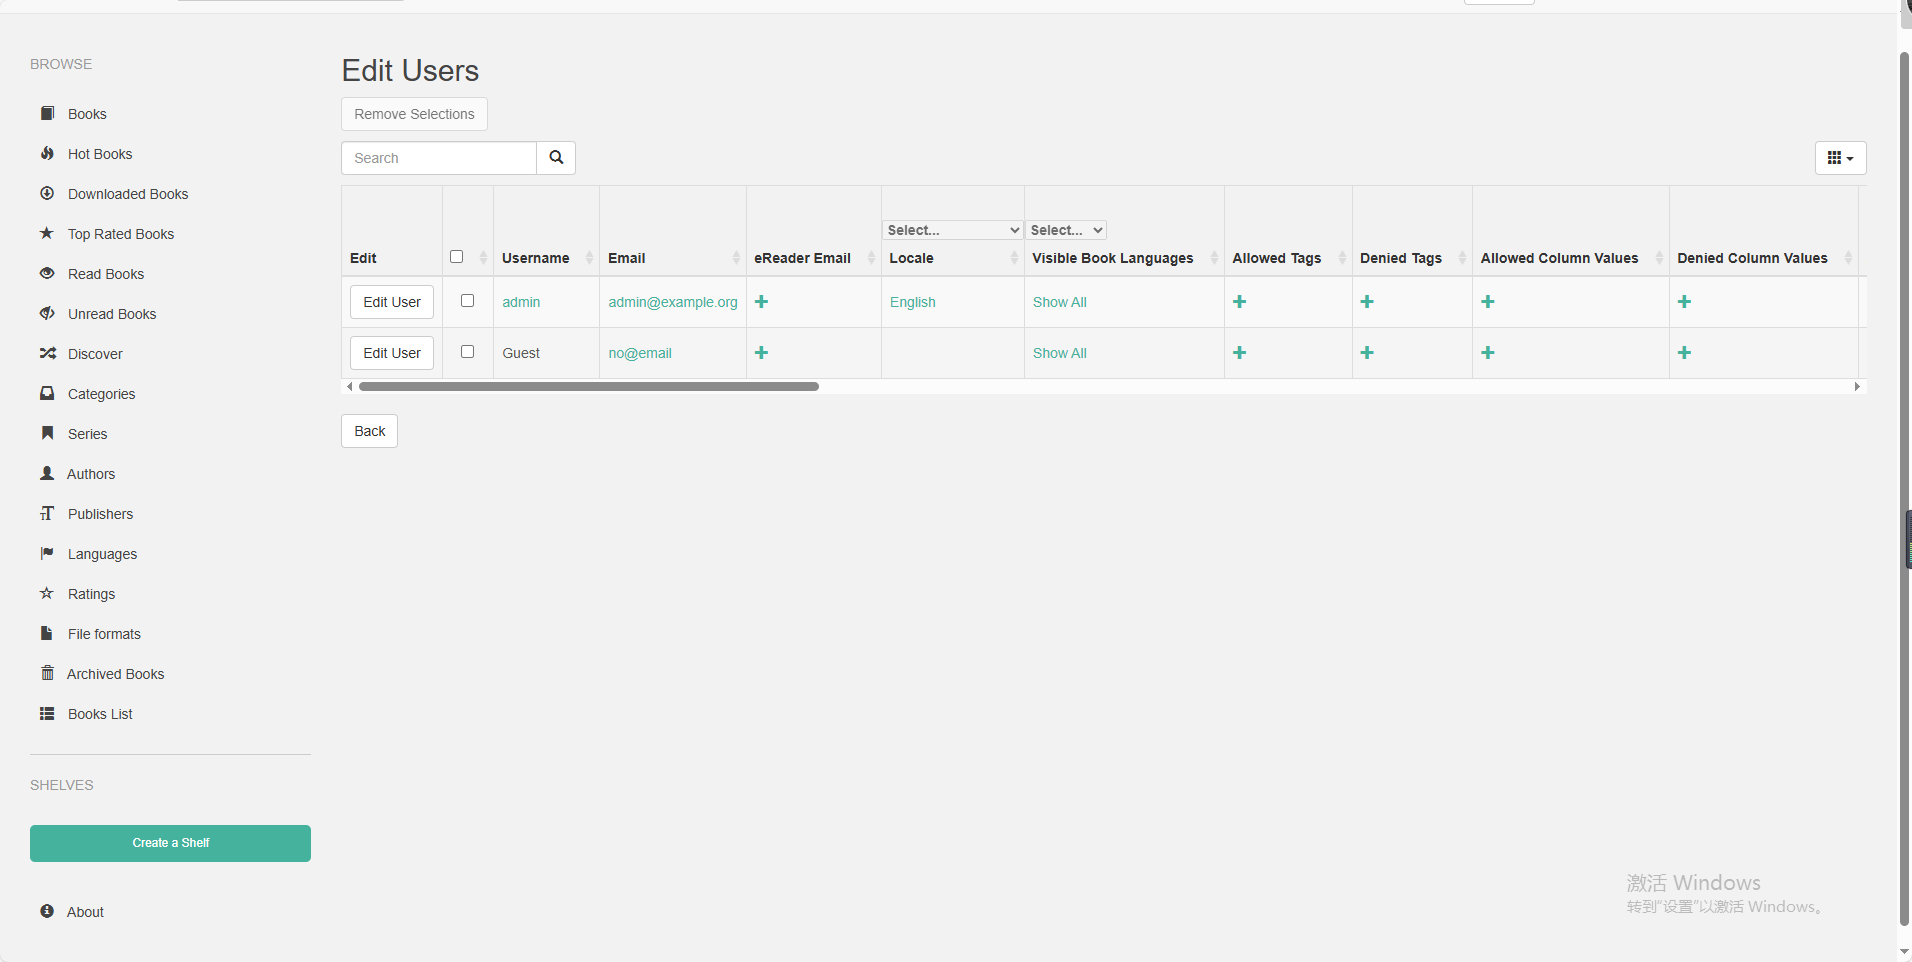Add eReader email for Guest with plus icon
This screenshot has width=1912, height=962.
762,353
